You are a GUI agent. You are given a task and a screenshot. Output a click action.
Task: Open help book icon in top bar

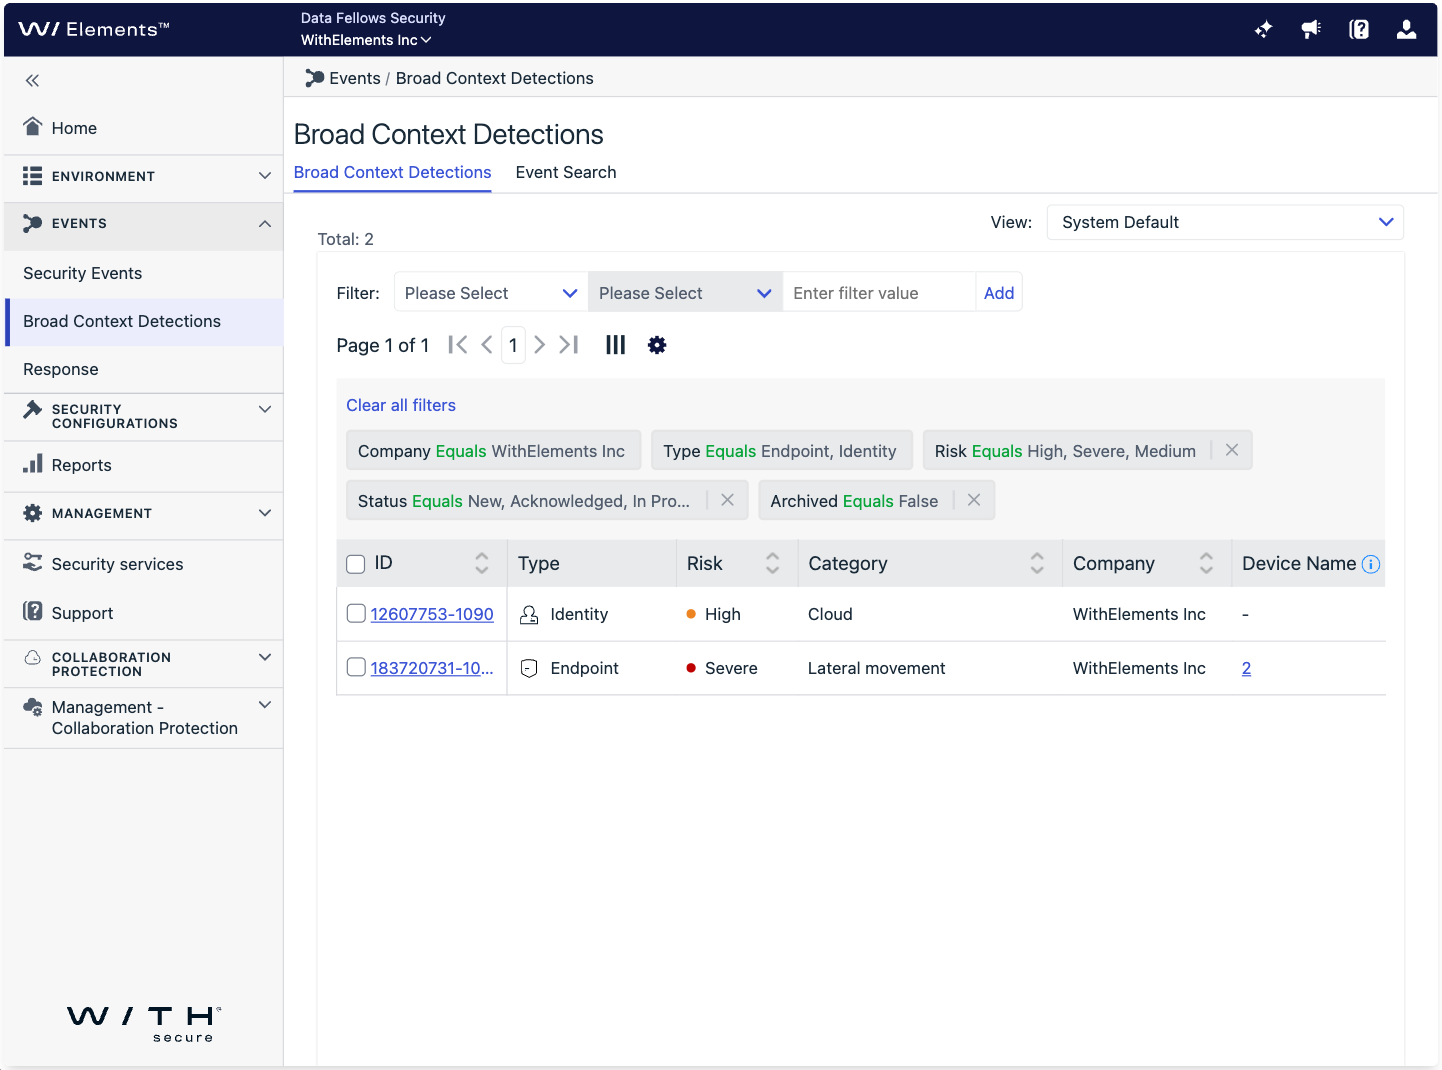(1359, 29)
